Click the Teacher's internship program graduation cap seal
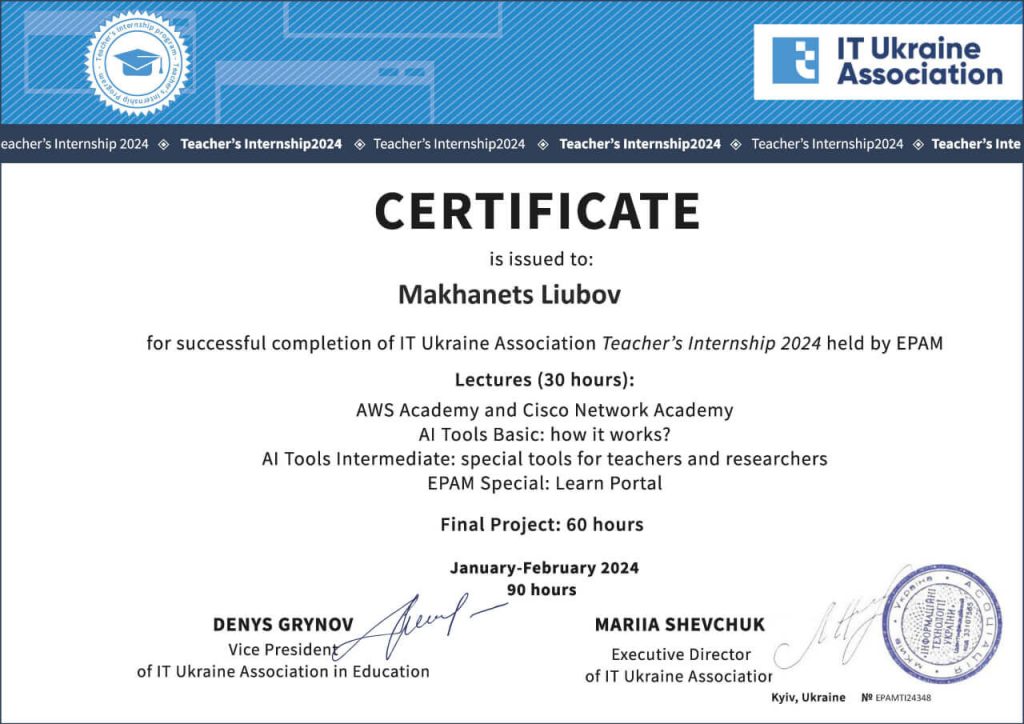The width and height of the screenshot is (1024, 724). pyautogui.click(x=137, y=63)
